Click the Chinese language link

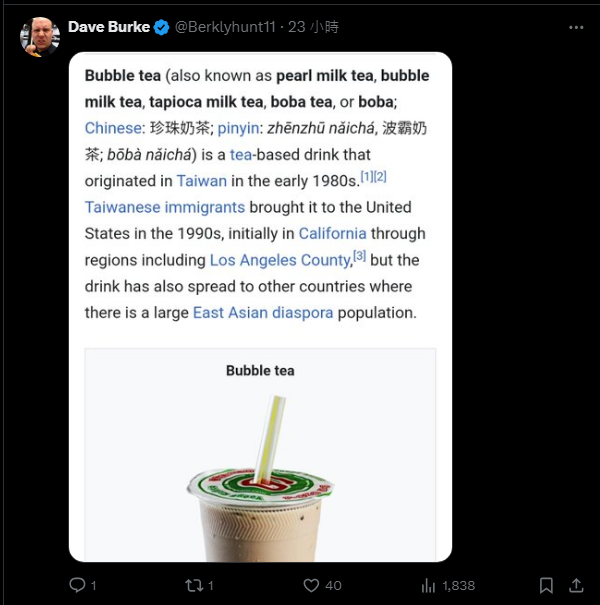pyautogui.click(x=114, y=128)
